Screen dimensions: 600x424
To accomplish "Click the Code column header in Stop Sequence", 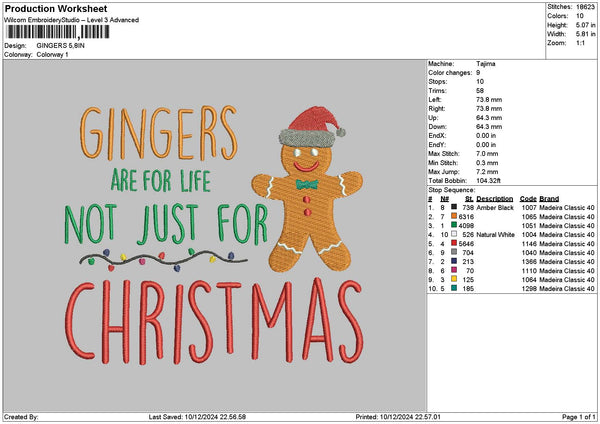I will [x=528, y=198].
